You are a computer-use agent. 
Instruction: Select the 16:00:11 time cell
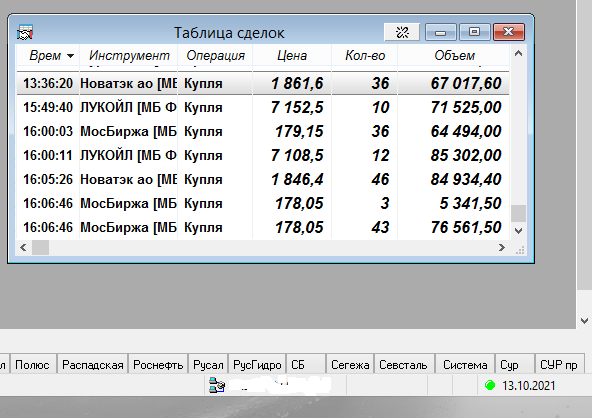pyautogui.click(x=48, y=156)
